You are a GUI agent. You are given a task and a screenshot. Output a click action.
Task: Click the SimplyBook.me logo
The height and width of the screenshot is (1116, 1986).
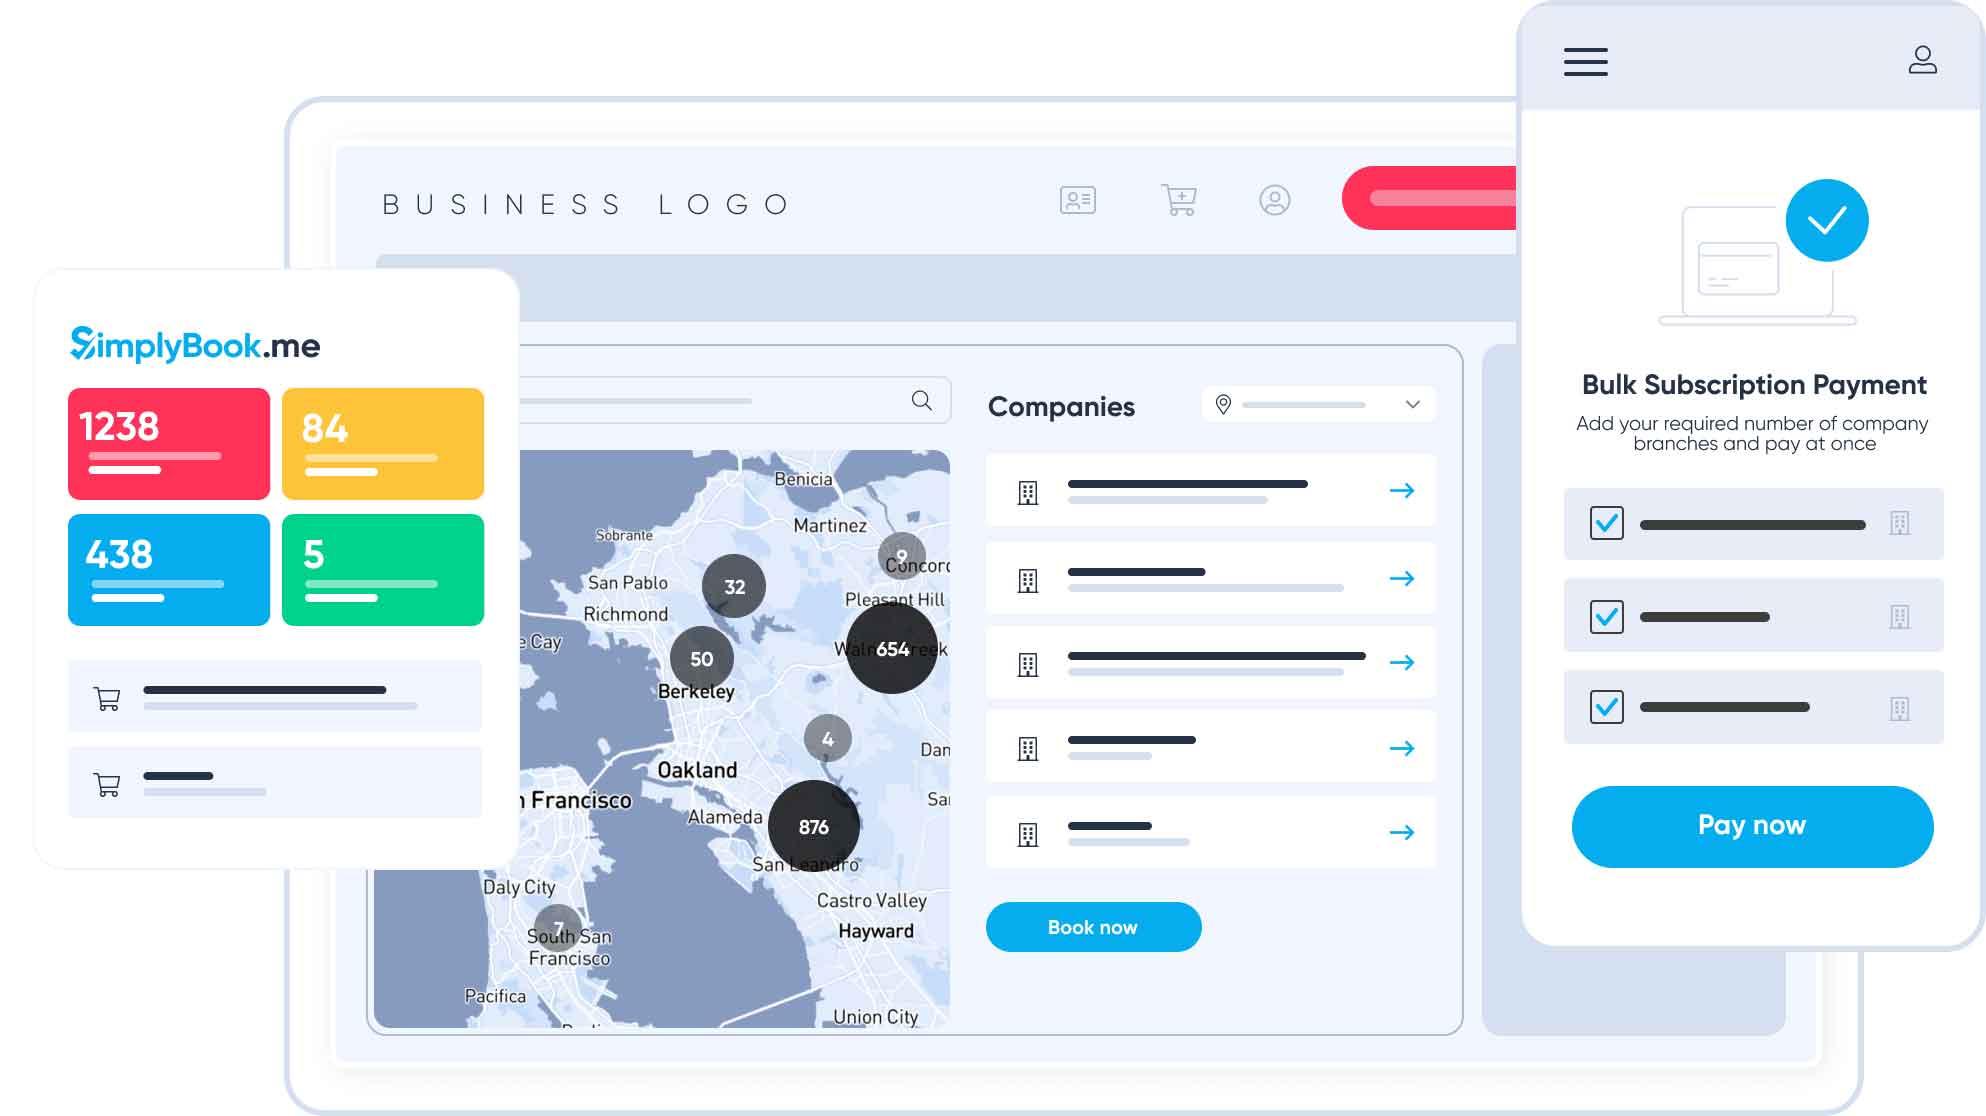[195, 344]
